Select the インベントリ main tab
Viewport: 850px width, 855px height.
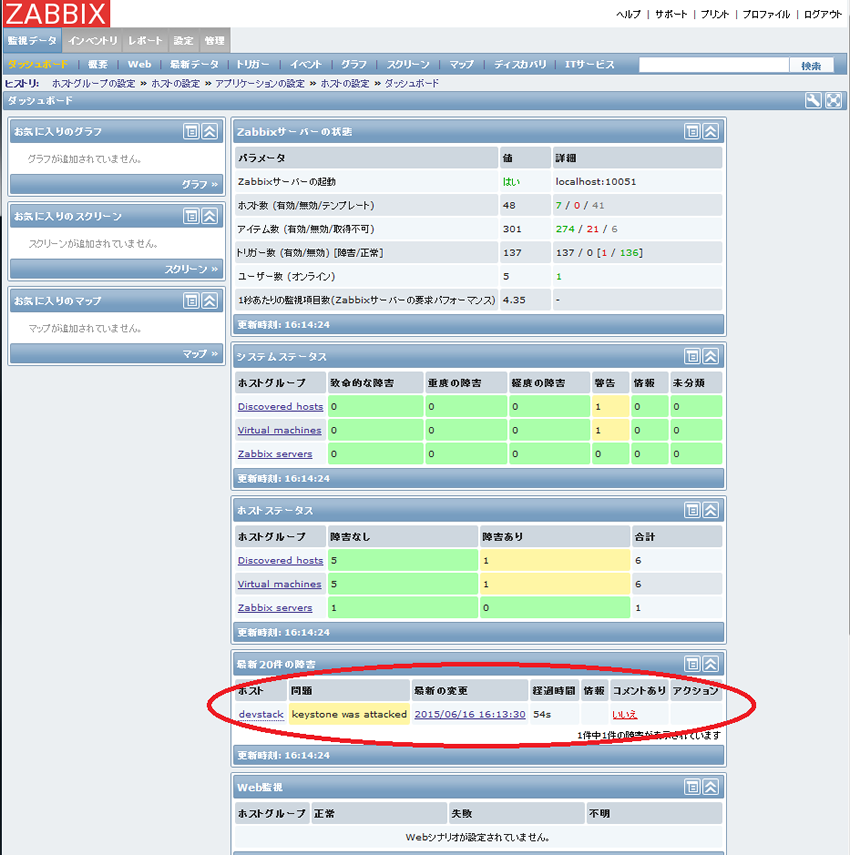[x=93, y=41]
